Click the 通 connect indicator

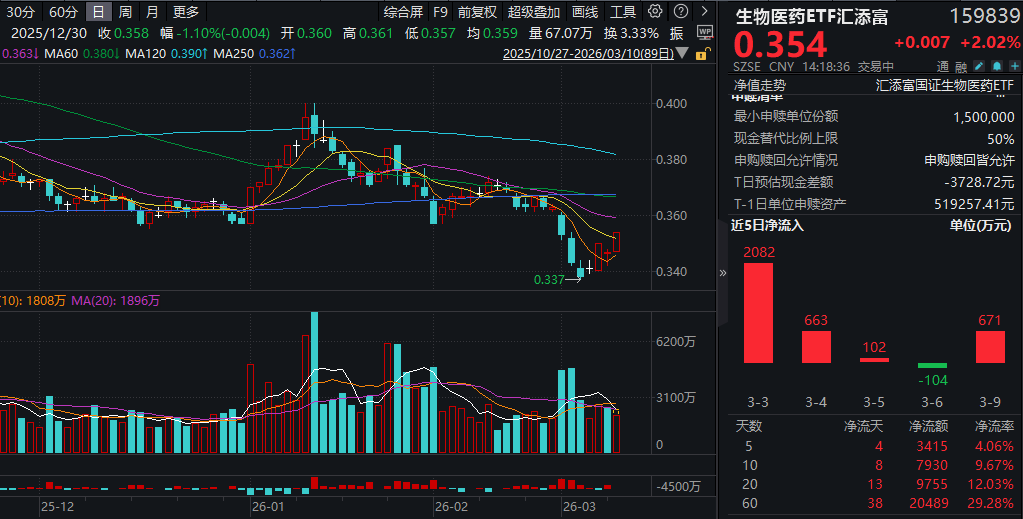click(x=939, y=66)
